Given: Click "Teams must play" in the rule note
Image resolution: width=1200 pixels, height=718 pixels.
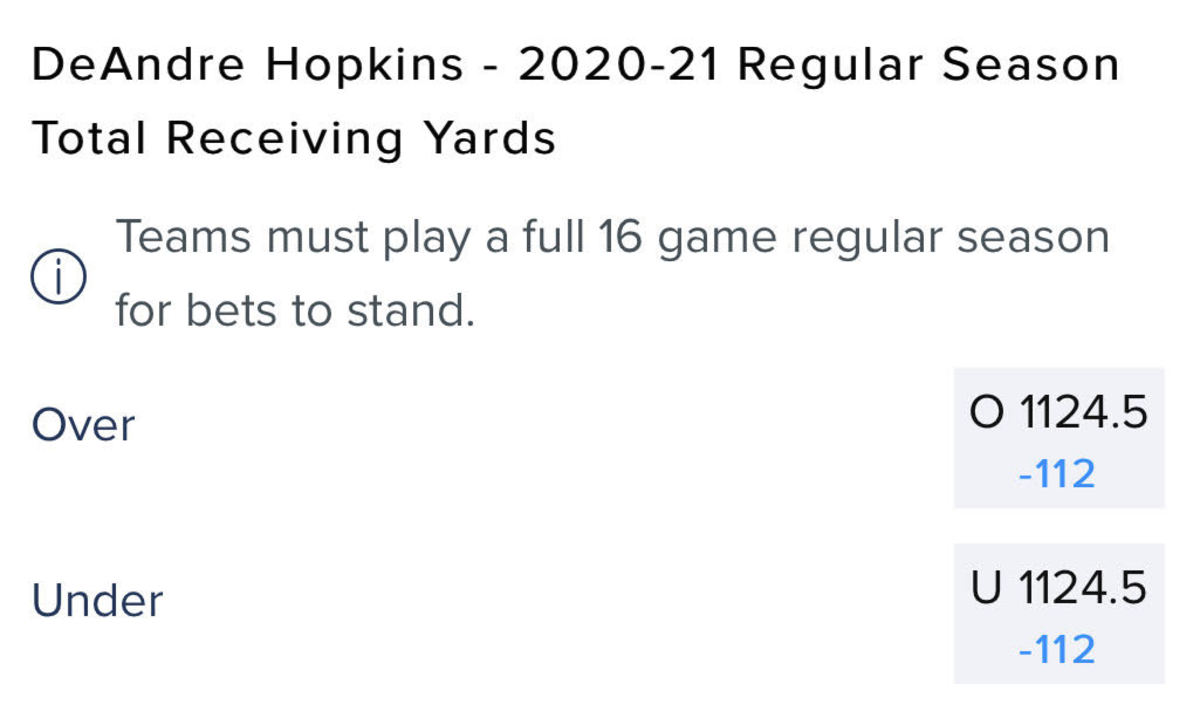Looking at the screenshot, I should 292,238.
